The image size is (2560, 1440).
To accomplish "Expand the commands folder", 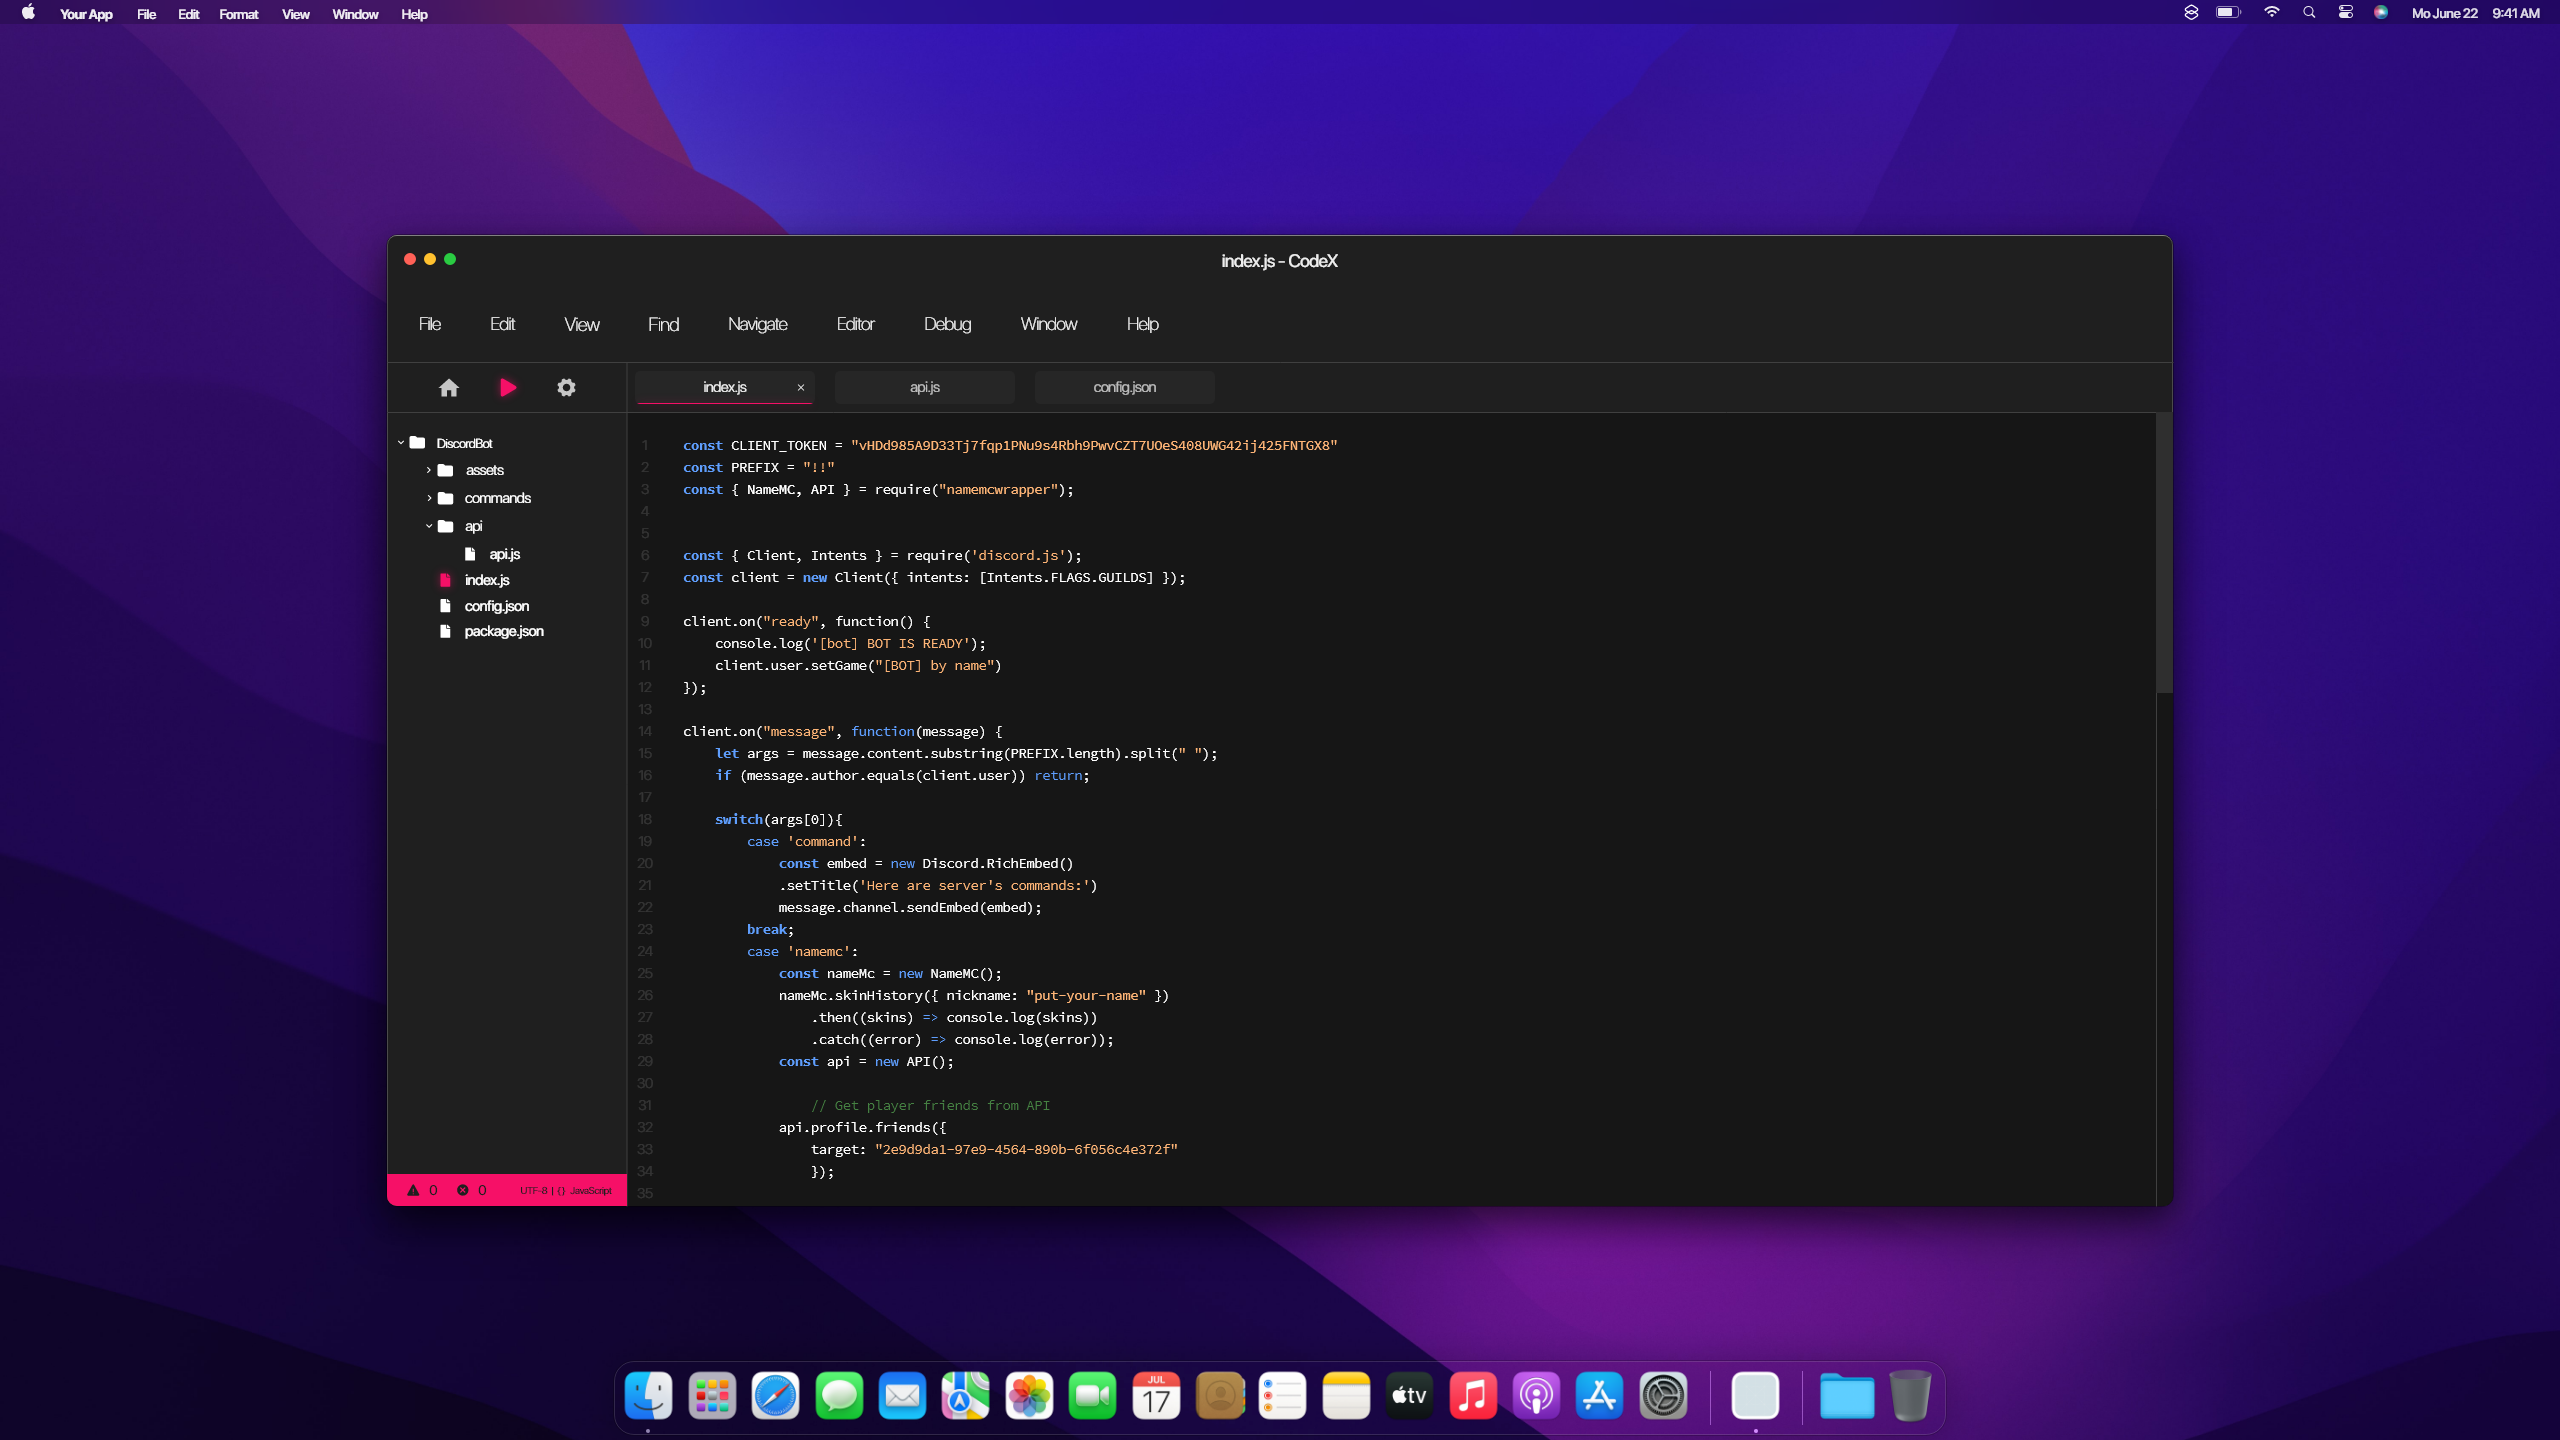I will [429, 498].
